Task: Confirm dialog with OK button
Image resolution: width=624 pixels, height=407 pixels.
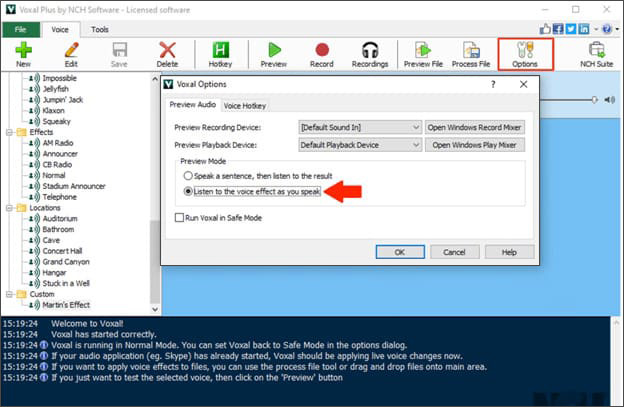Action: click(x=400, y=252)
